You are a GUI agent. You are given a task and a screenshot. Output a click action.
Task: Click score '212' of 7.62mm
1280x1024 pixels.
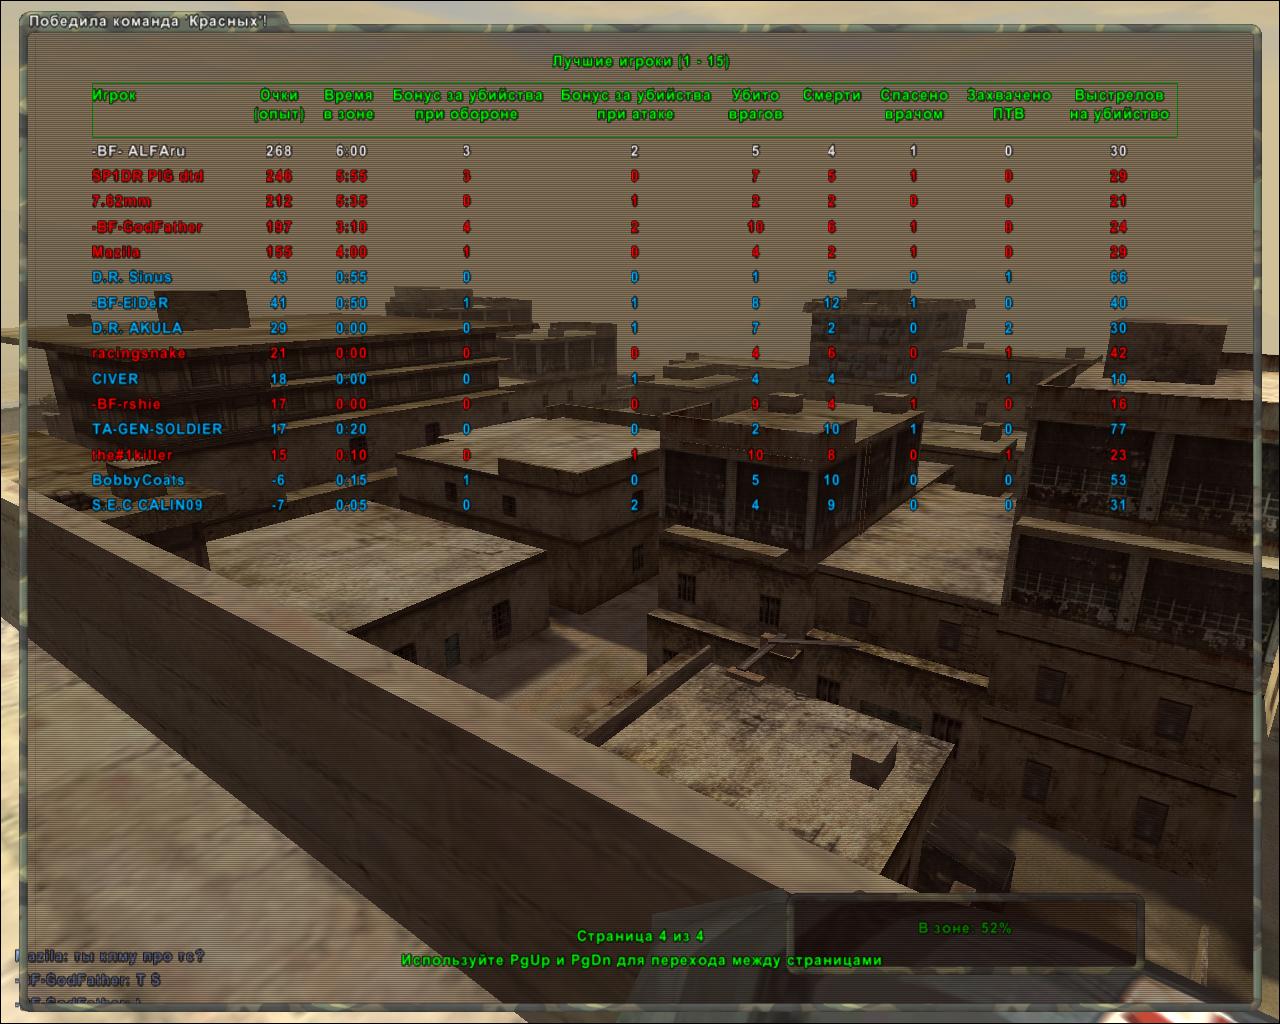[279, 201]
